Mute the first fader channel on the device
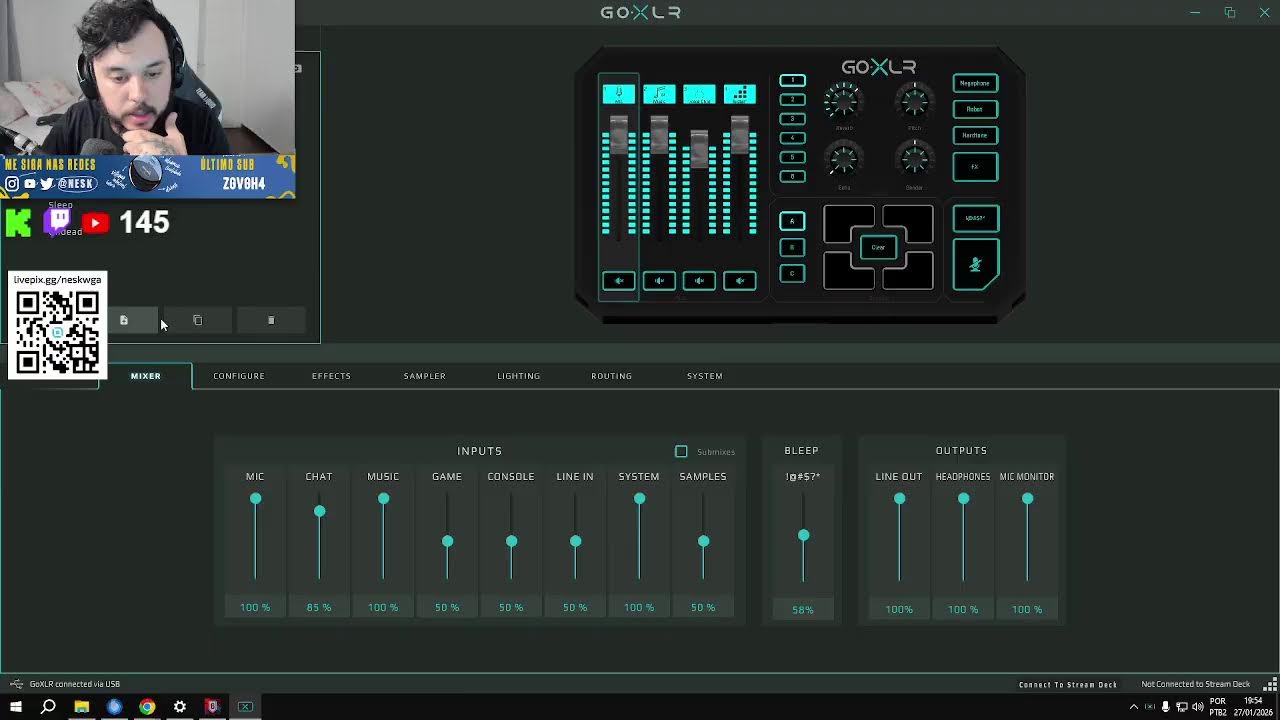Image resolution: width=1280 pixels, height=720 pixels. point(618,281)
